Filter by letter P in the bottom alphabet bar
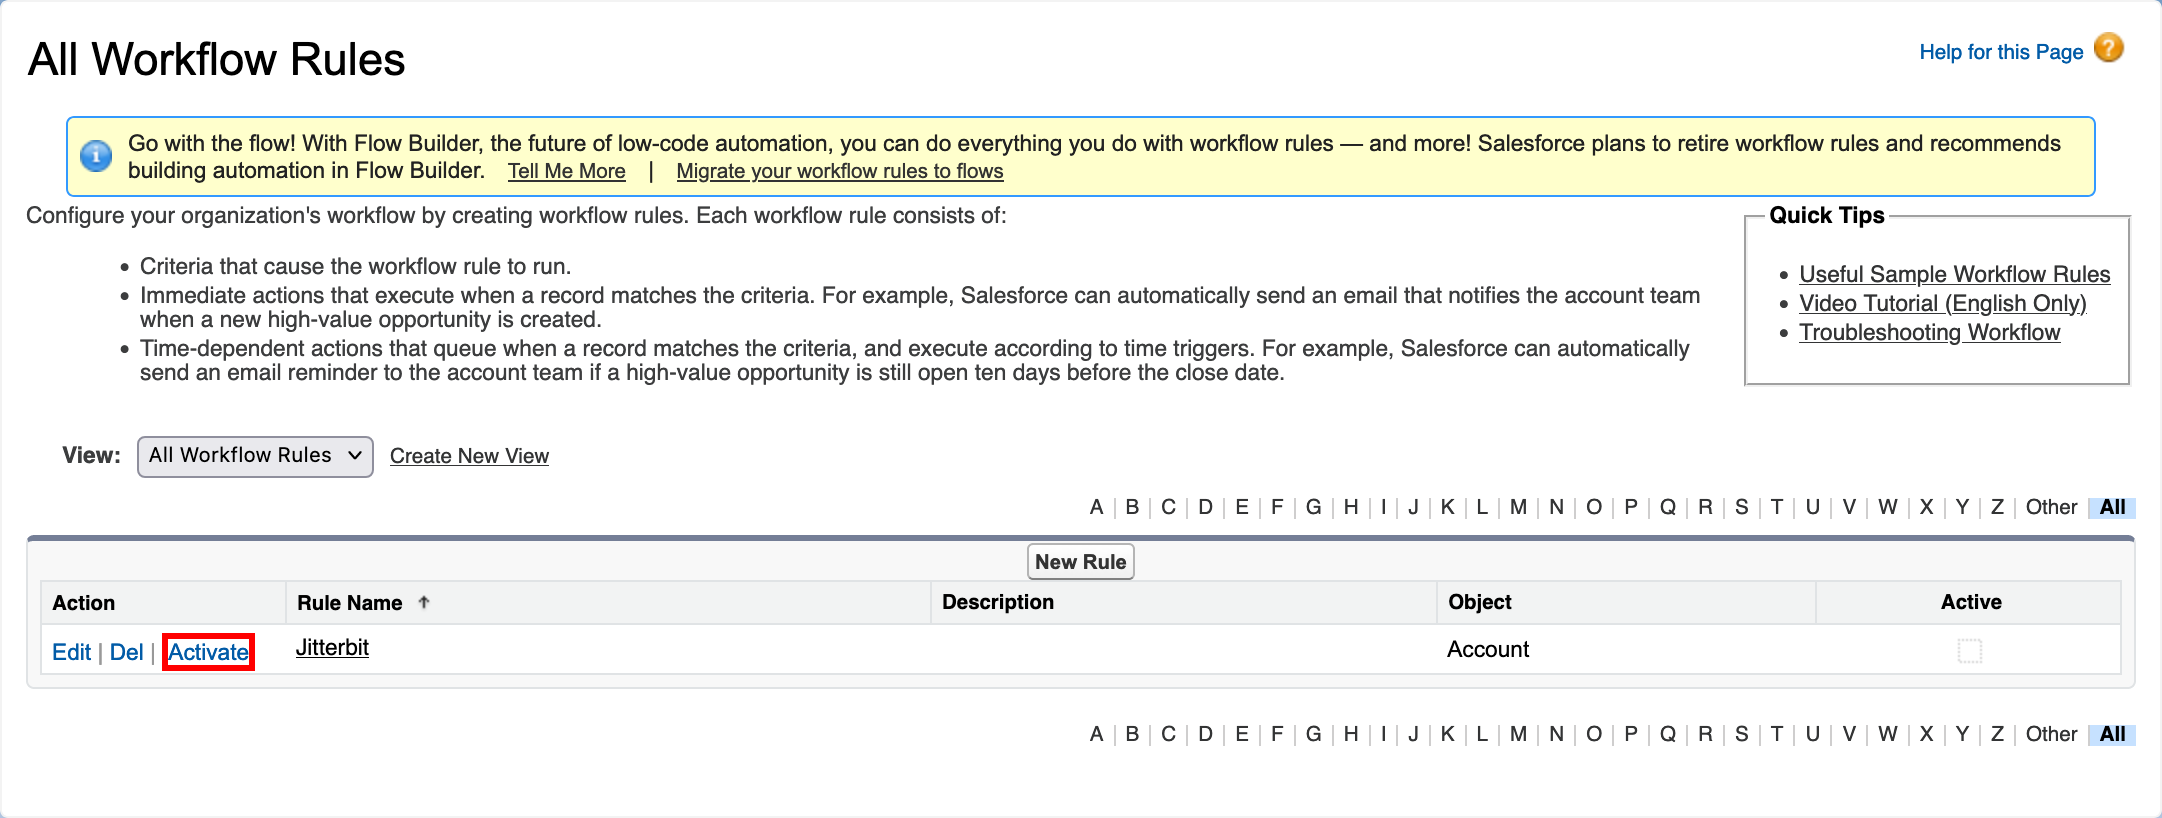This screenshot has height=818, width=2162. click(x=1631, y=734)
